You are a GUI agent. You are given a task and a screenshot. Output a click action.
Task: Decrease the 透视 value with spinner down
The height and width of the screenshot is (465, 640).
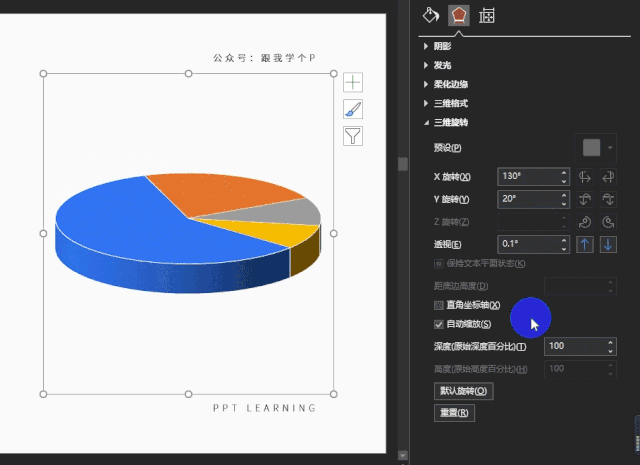(x=564, y=249)
